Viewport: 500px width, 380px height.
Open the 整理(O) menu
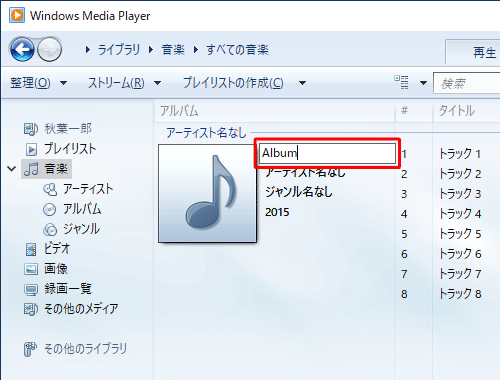click(x=31, y=83)
